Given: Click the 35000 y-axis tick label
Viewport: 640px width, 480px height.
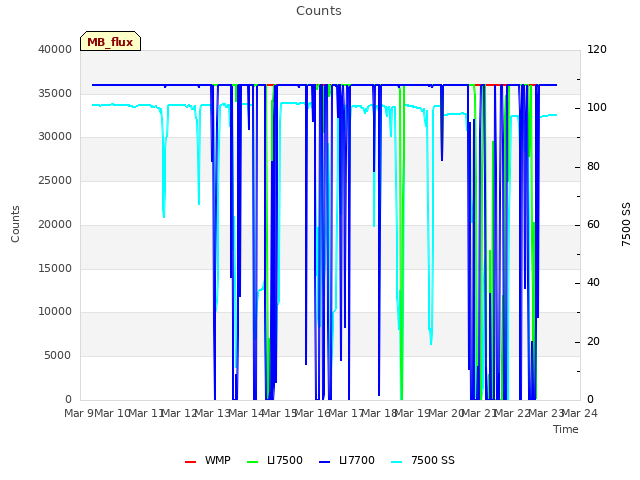Looking at the screenshot, I should [55, 93].
